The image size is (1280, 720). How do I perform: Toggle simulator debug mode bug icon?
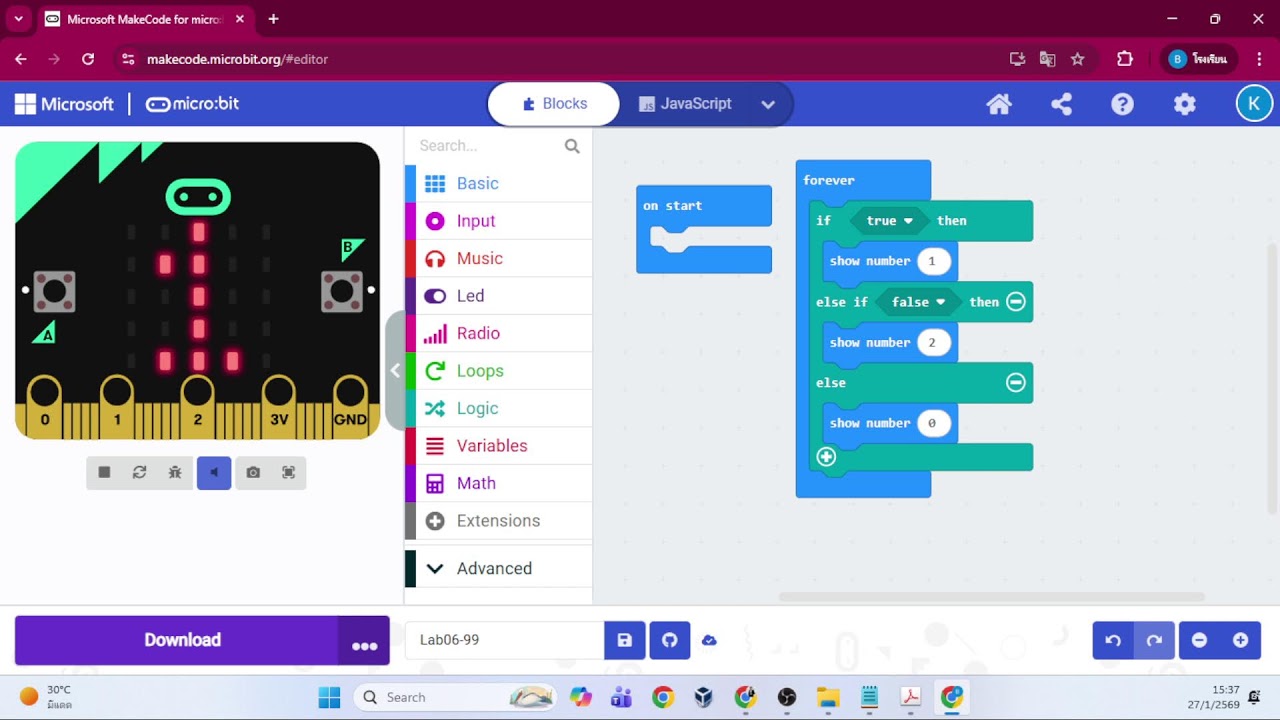point(175,472)
